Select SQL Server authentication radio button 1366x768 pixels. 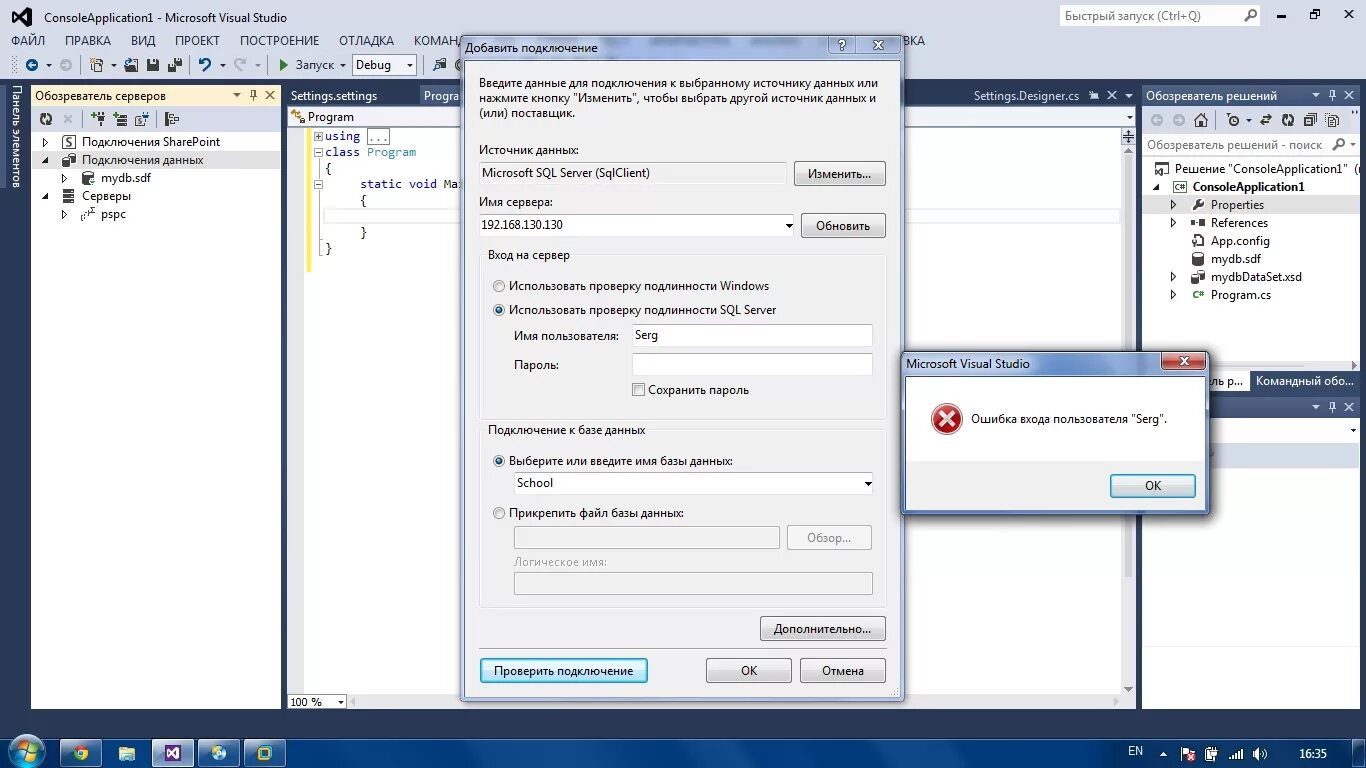point(499,310)
